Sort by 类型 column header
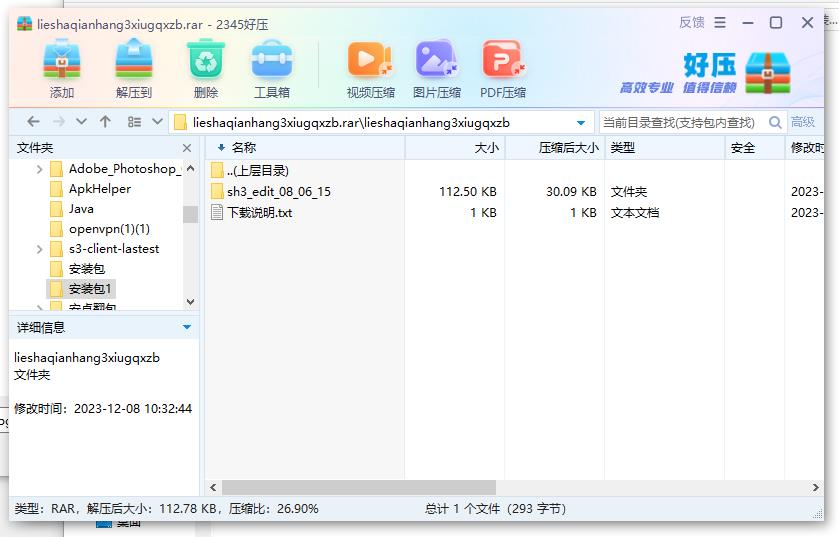 [x=665, y=148]
